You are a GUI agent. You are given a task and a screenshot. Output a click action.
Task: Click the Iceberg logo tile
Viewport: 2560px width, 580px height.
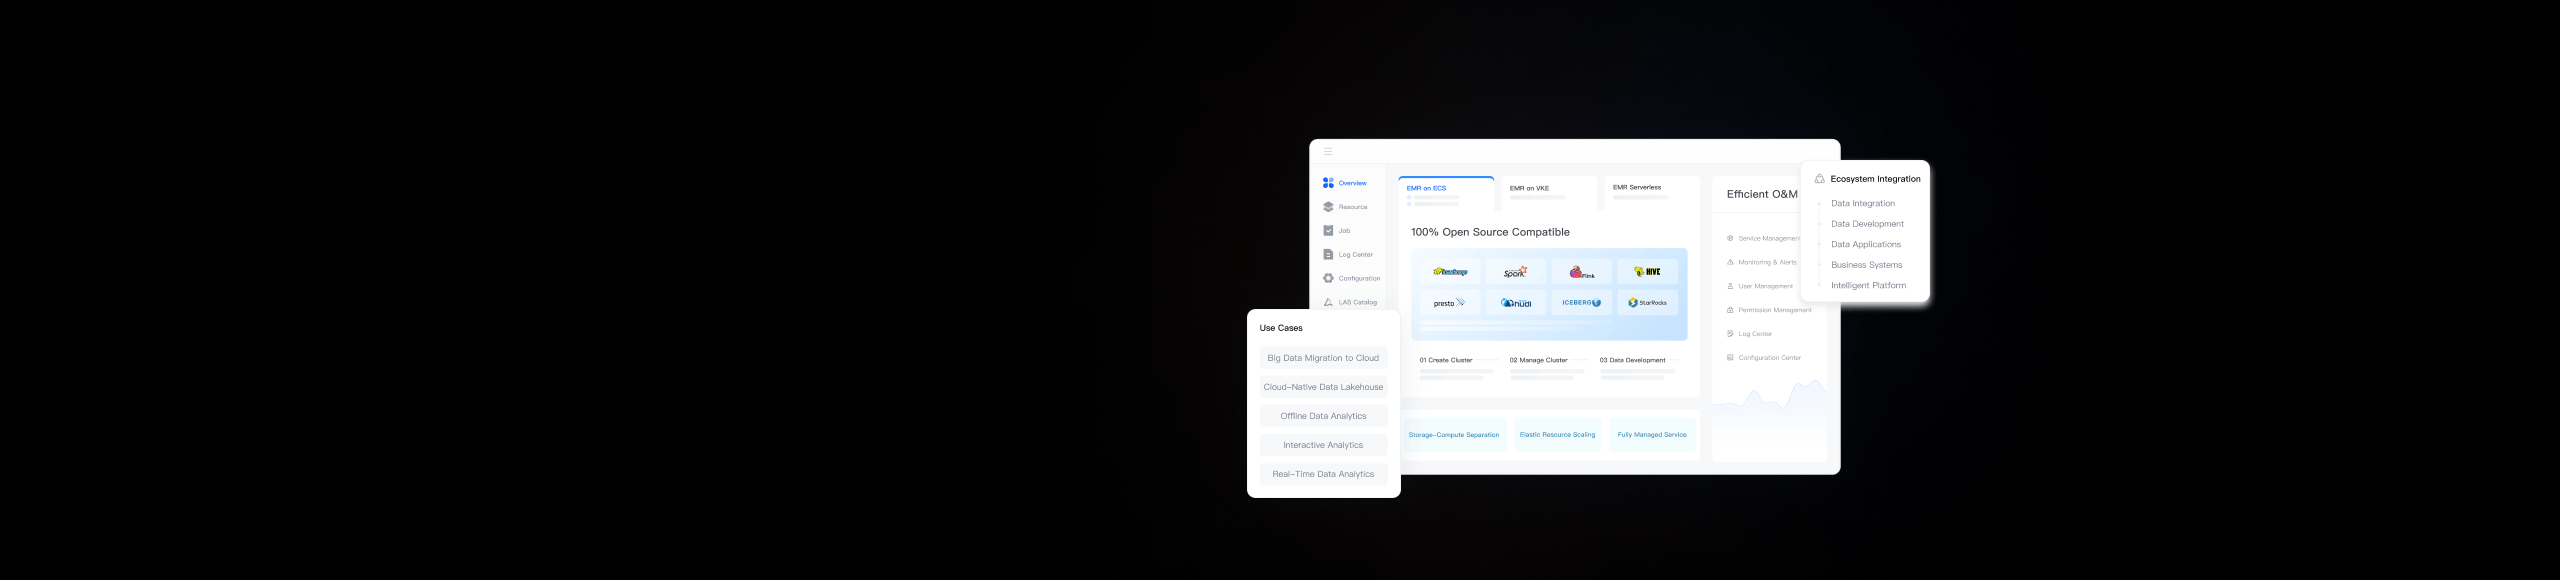click(x=1581, y=303)
